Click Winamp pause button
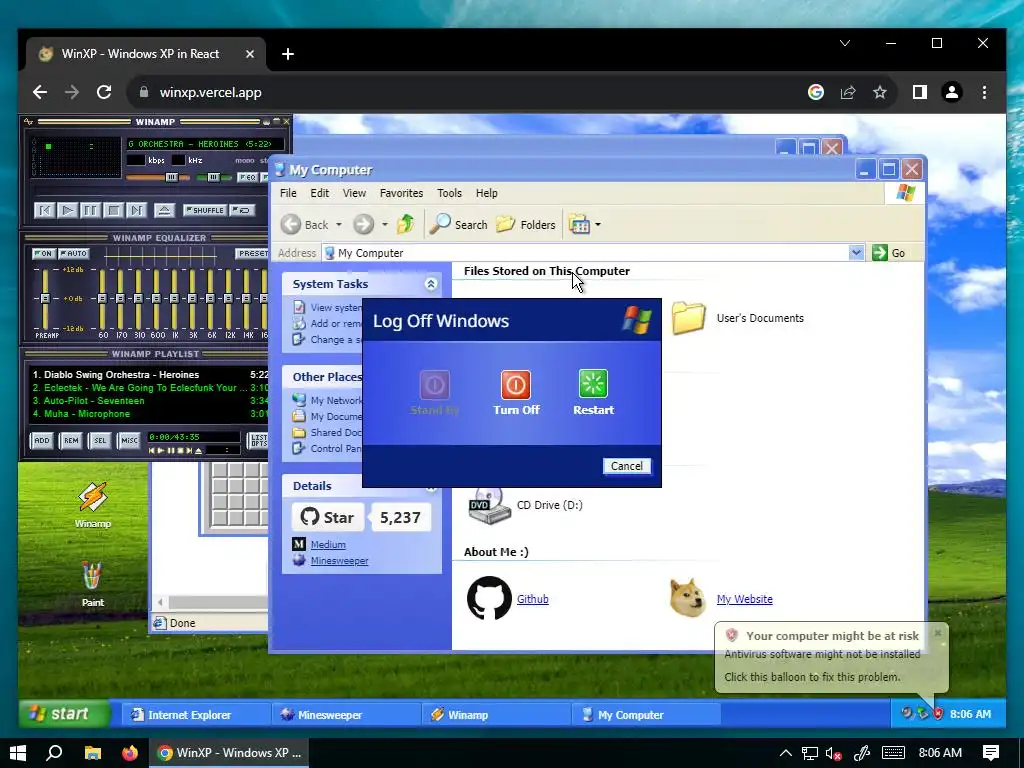 click(x=90, y=210)
